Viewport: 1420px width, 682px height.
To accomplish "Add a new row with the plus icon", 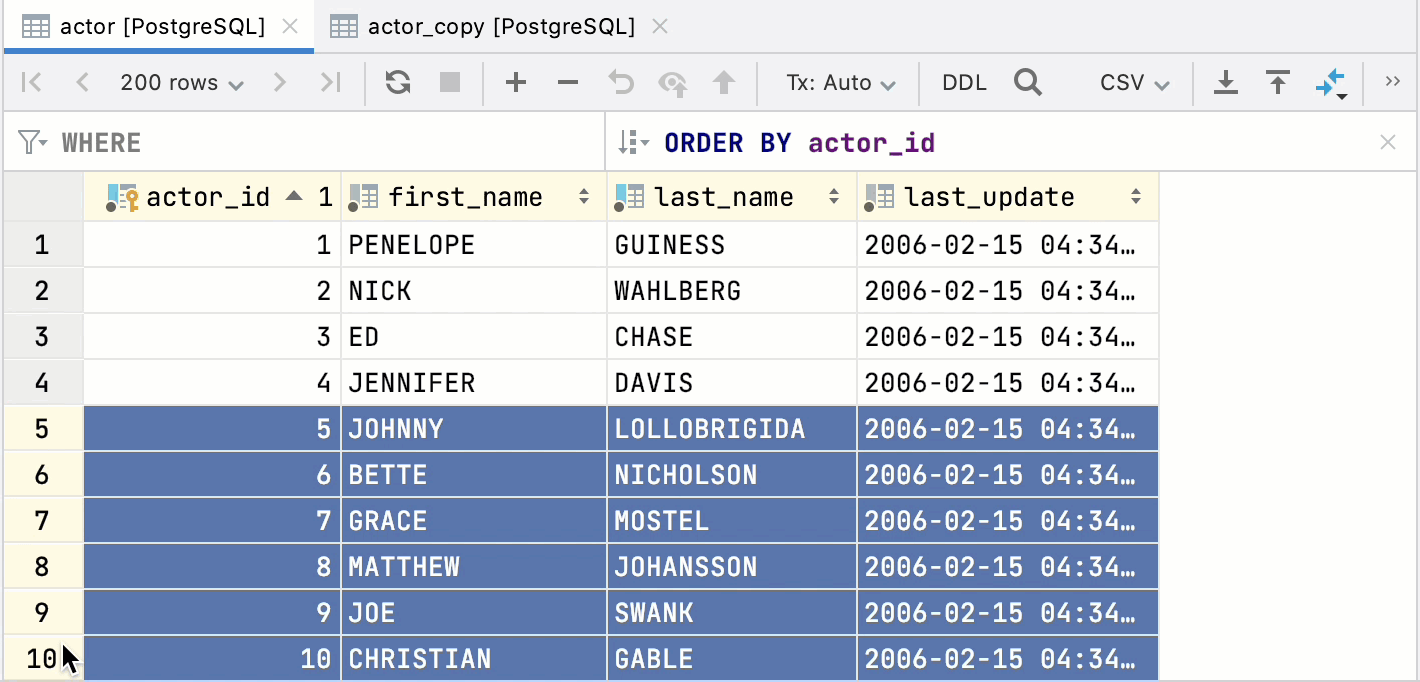I will point(516,82).
